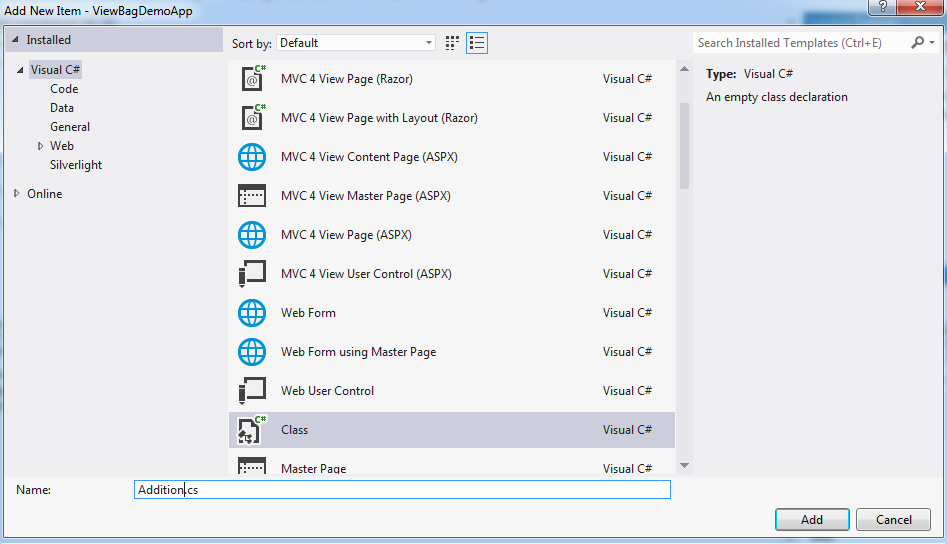This screenshot has height=544, width=947.
Task: Click MVC 4 View User Control icon
Action: (x=252, y=274)
